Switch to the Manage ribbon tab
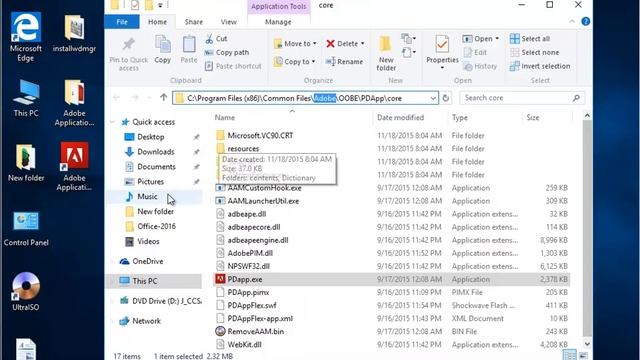 [x=278, y=22]
